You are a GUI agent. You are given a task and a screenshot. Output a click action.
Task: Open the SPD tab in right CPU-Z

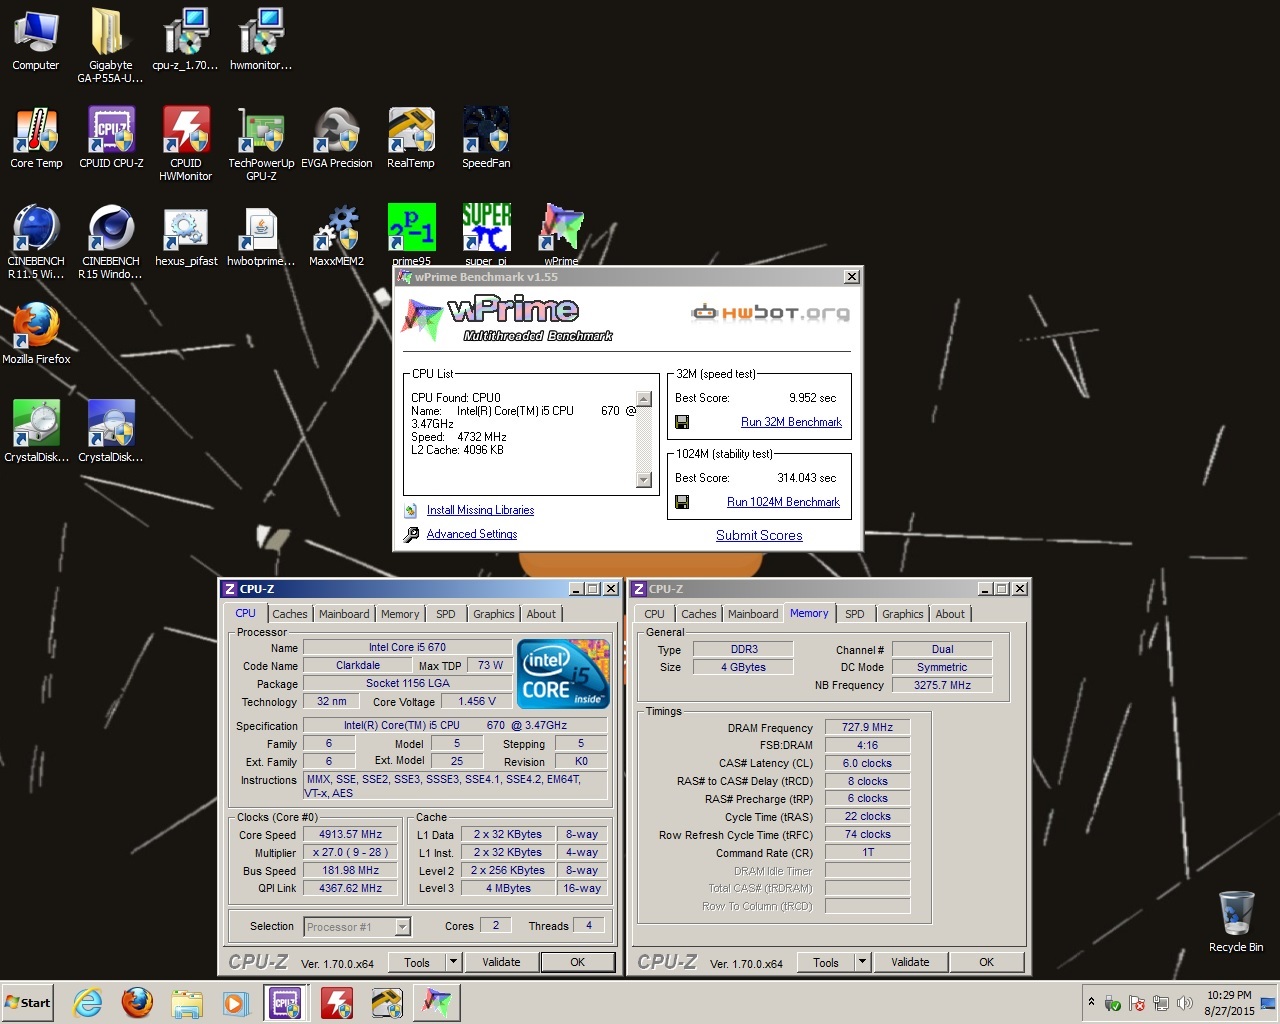pos(854,614)
